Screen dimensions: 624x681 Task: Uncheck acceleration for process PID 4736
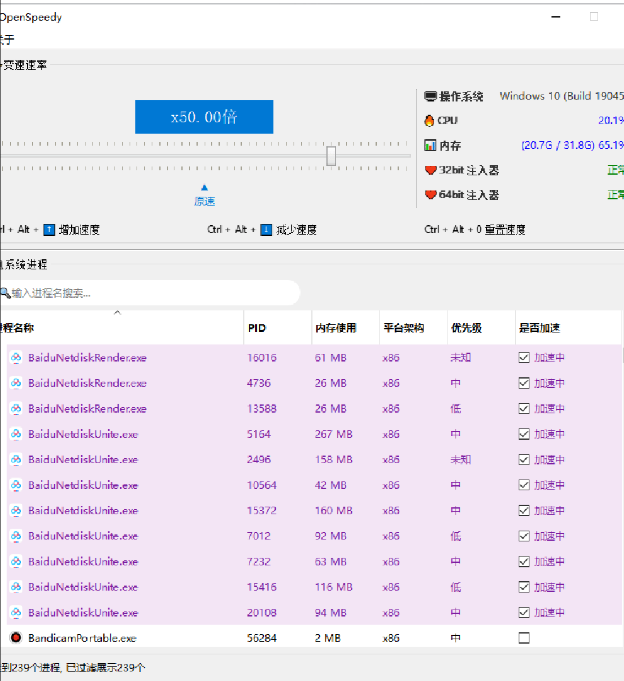524,383
